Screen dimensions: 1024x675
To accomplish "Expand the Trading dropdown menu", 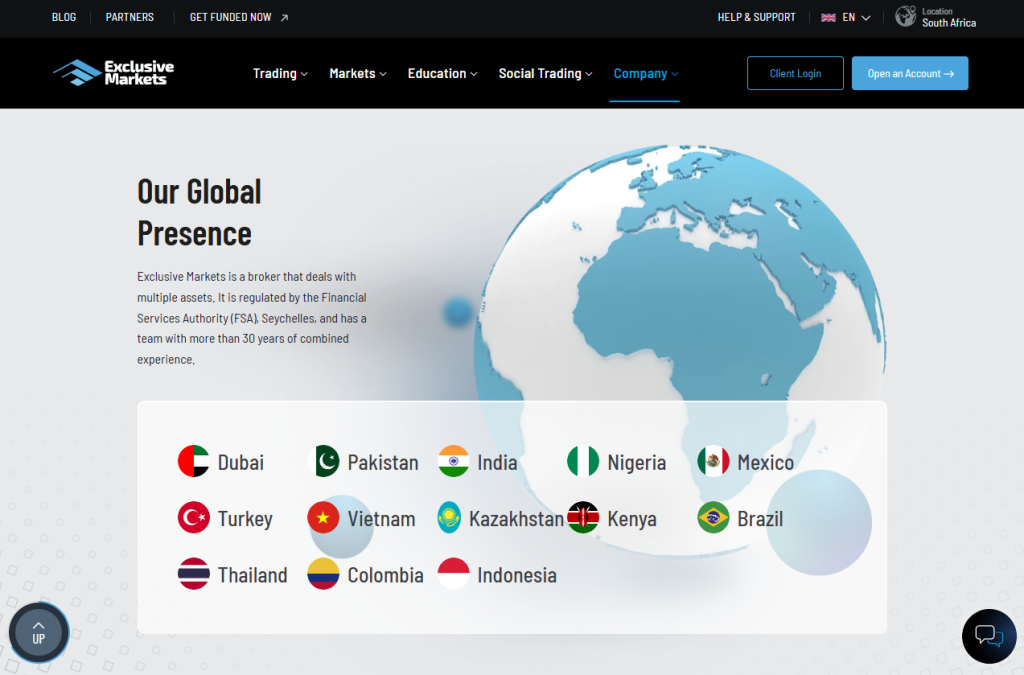I will tap(280, 74).
